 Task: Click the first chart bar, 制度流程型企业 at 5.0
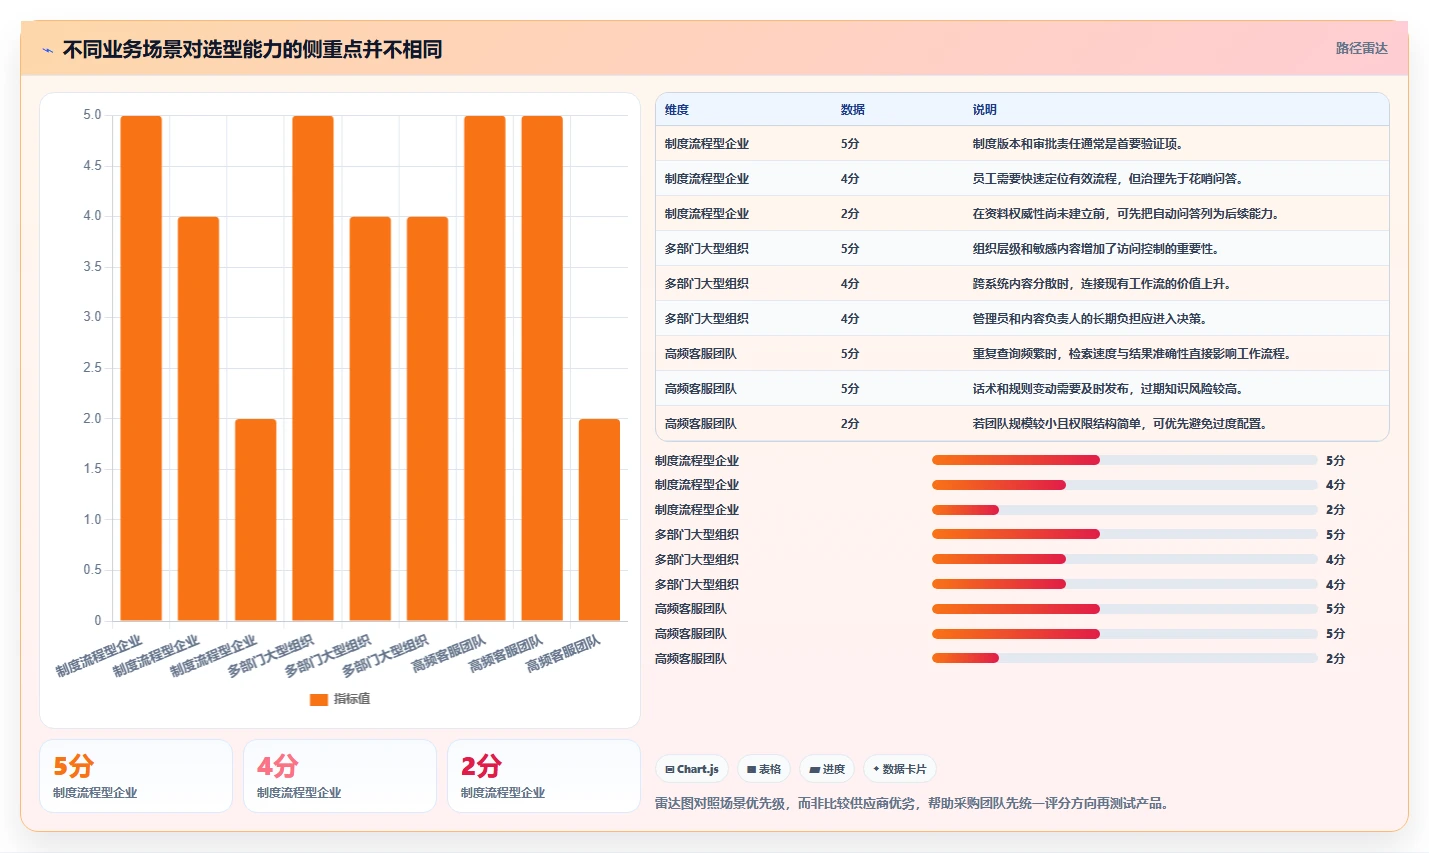click(141, 368)
